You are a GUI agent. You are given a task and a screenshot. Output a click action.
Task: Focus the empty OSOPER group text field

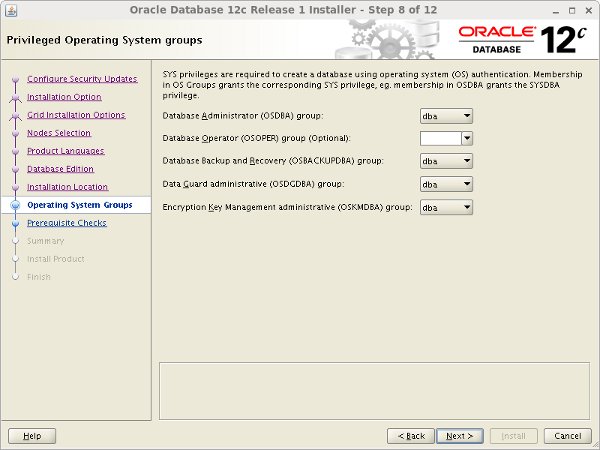click(x=441, y=139)
